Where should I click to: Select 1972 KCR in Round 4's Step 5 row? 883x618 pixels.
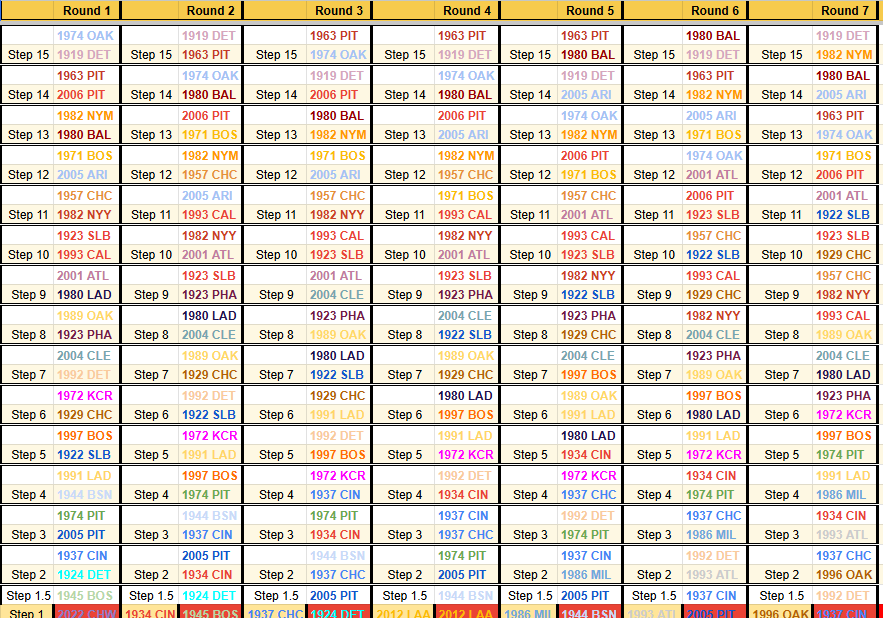466,455
